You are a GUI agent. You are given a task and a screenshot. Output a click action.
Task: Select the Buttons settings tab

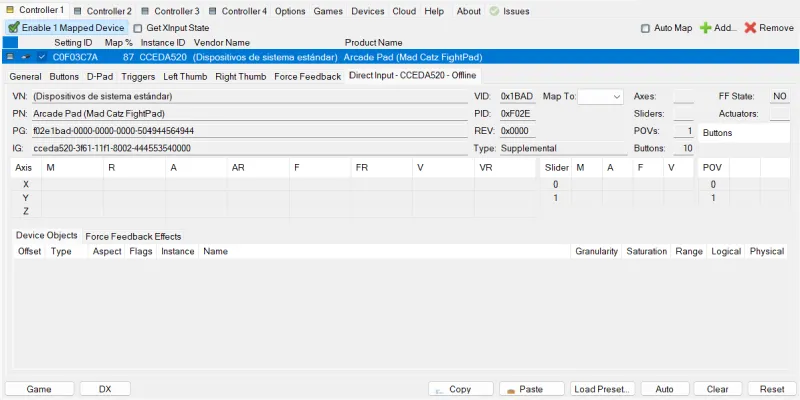coord(64,77)
